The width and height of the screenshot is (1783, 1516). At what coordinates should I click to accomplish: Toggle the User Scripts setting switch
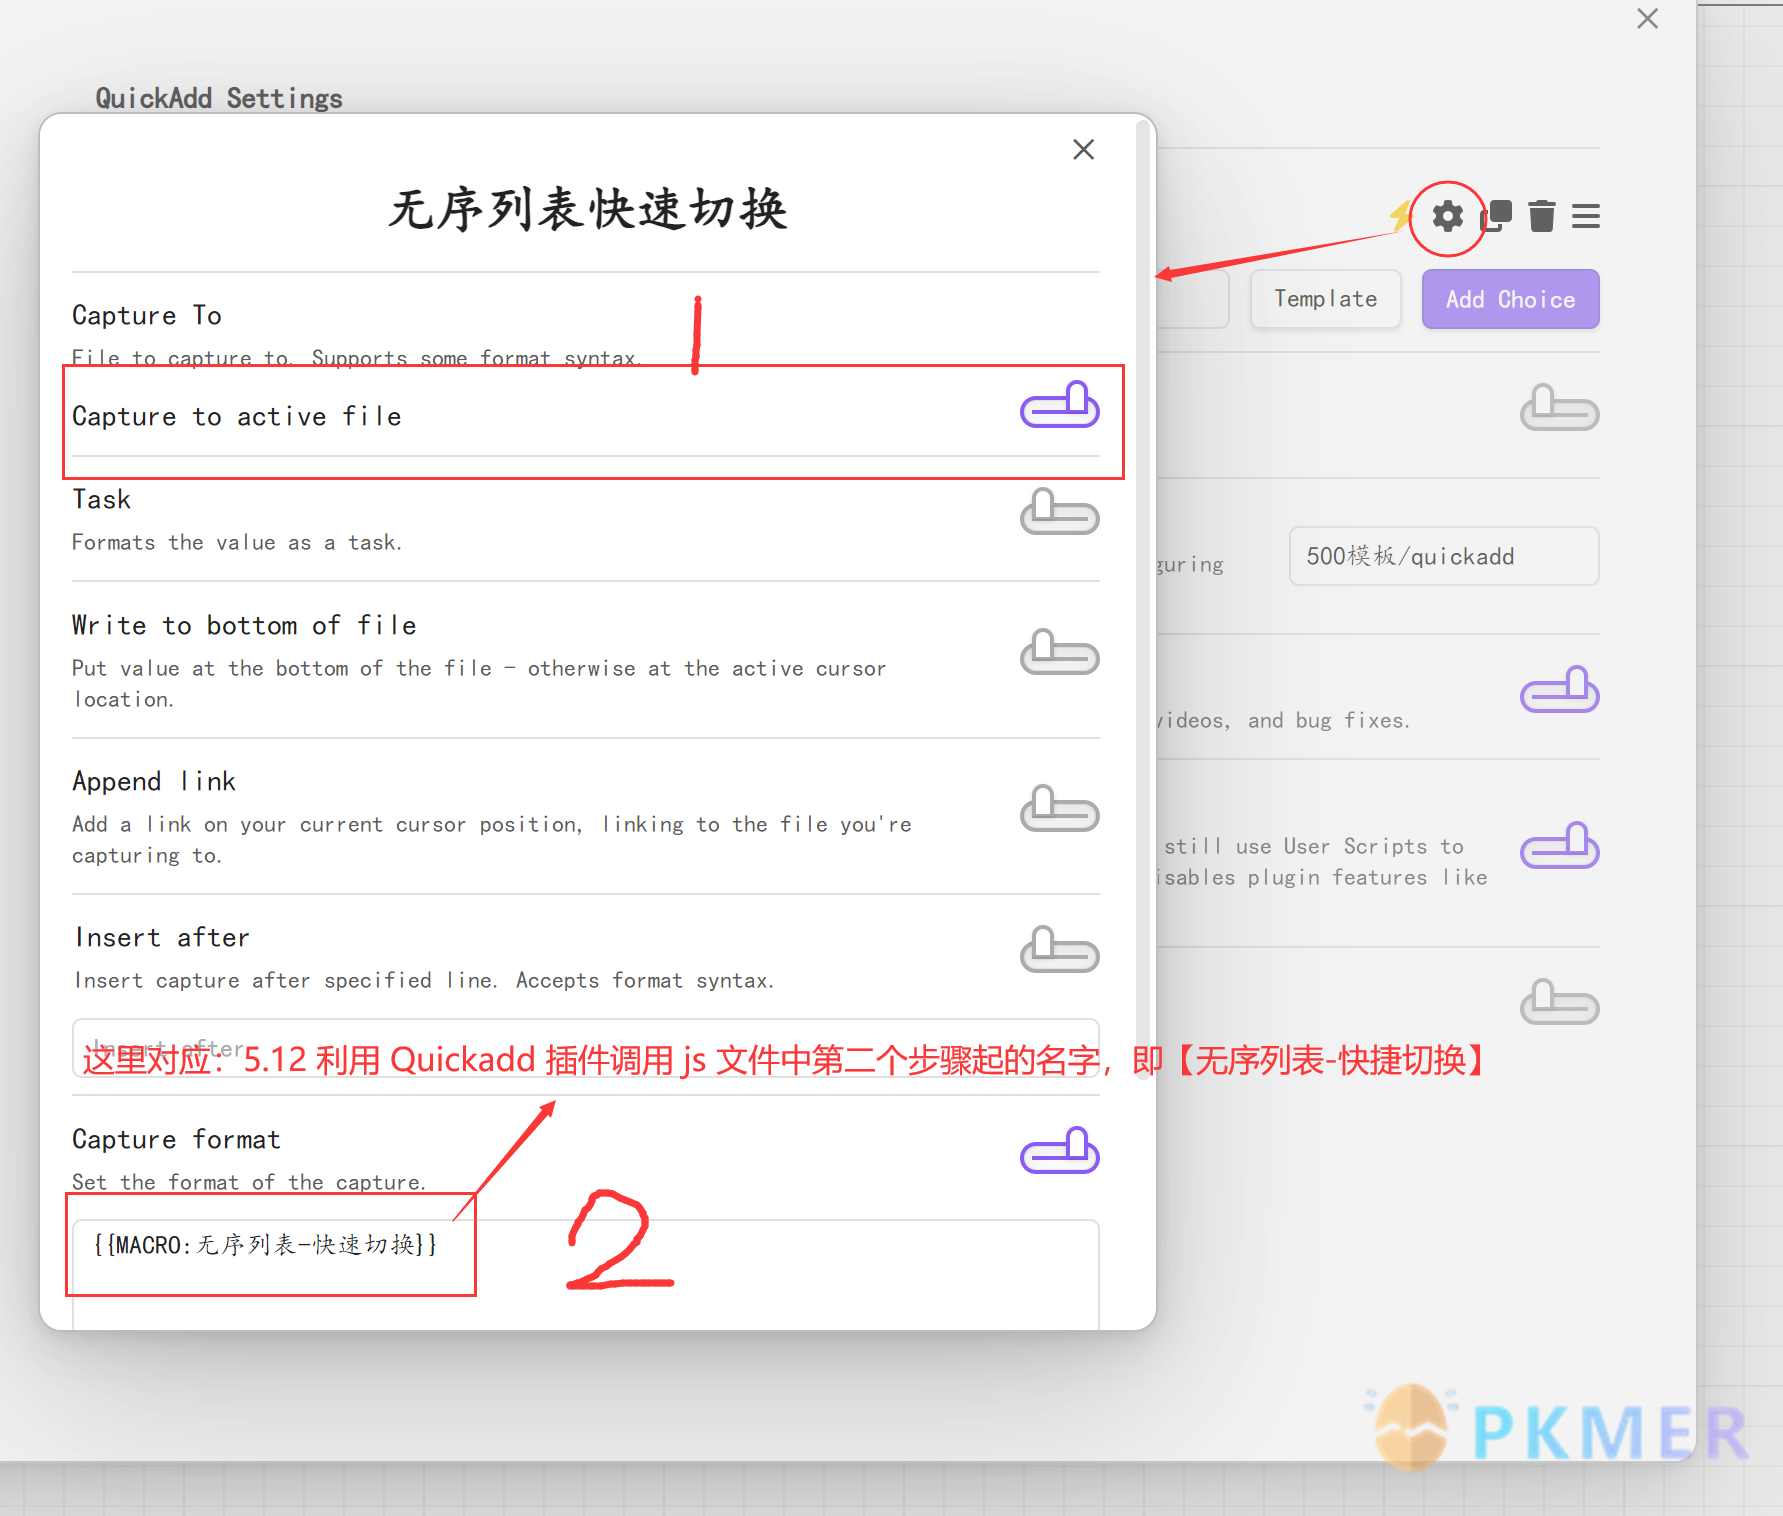pyautogui.click(x=1559, y=845)
